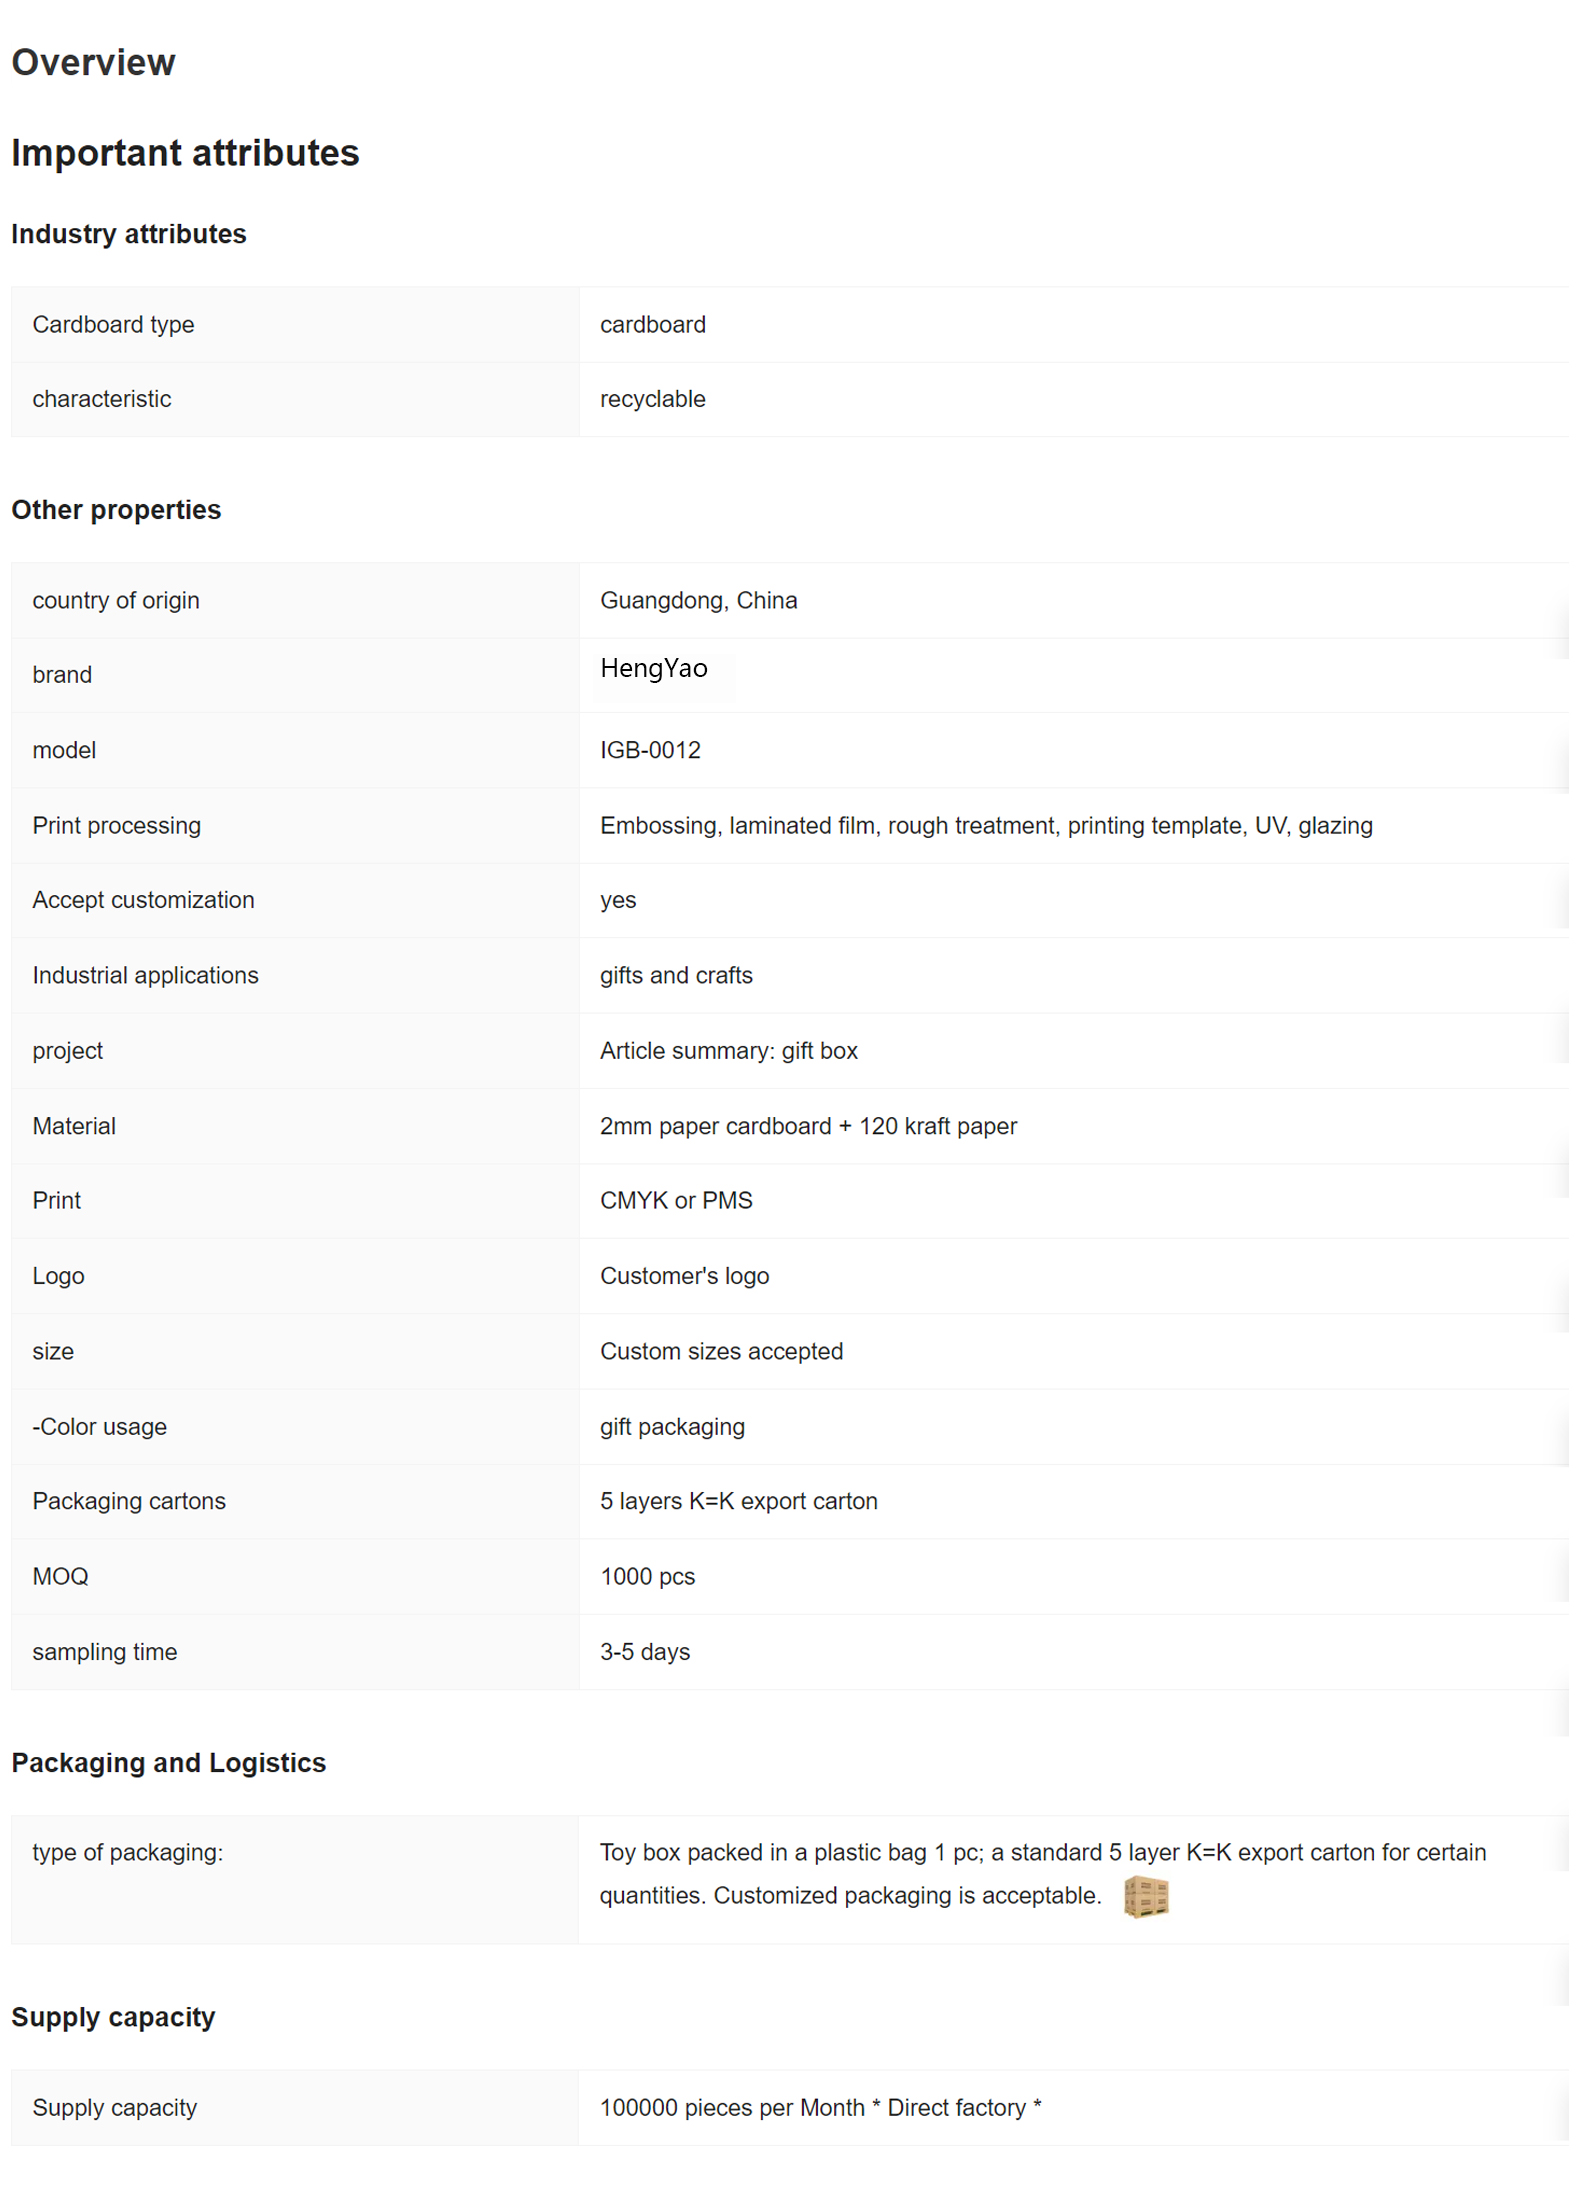Select the Important attributes heading

(185, 153)
